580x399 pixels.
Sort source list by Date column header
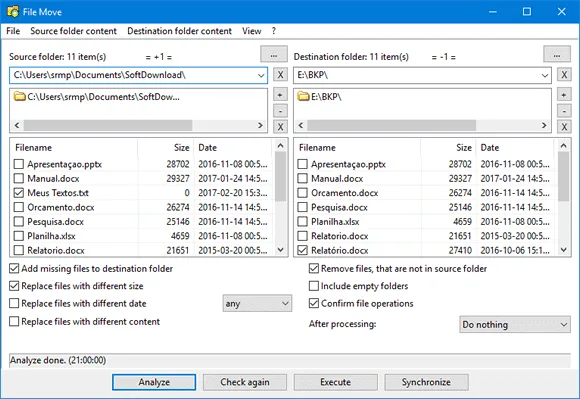[233, 148]
